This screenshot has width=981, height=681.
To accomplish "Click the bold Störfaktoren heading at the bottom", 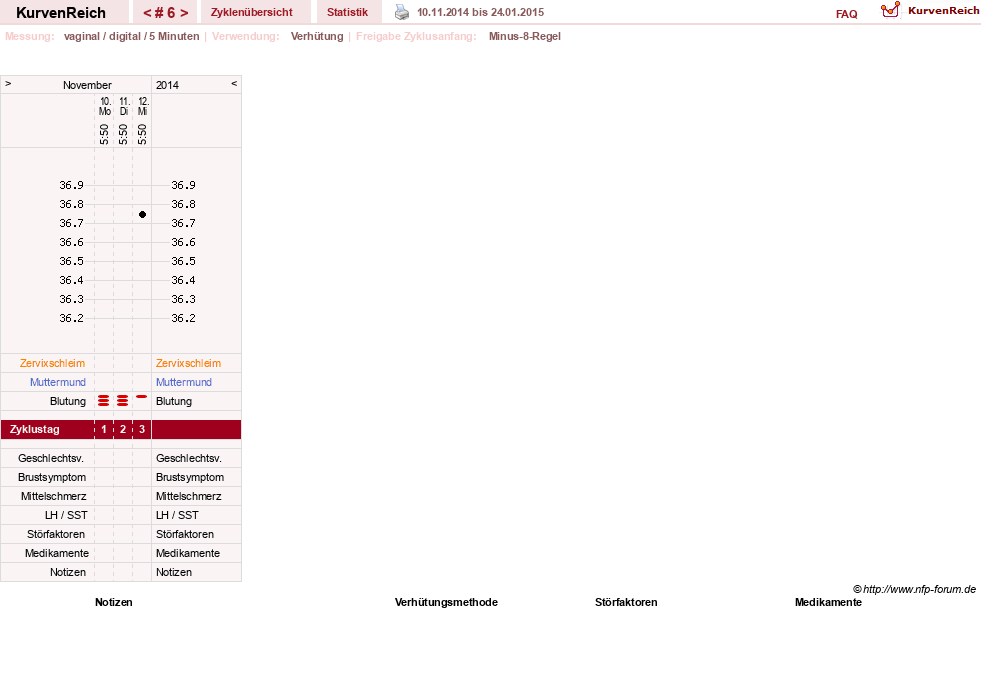I will [x=626, y=602].
